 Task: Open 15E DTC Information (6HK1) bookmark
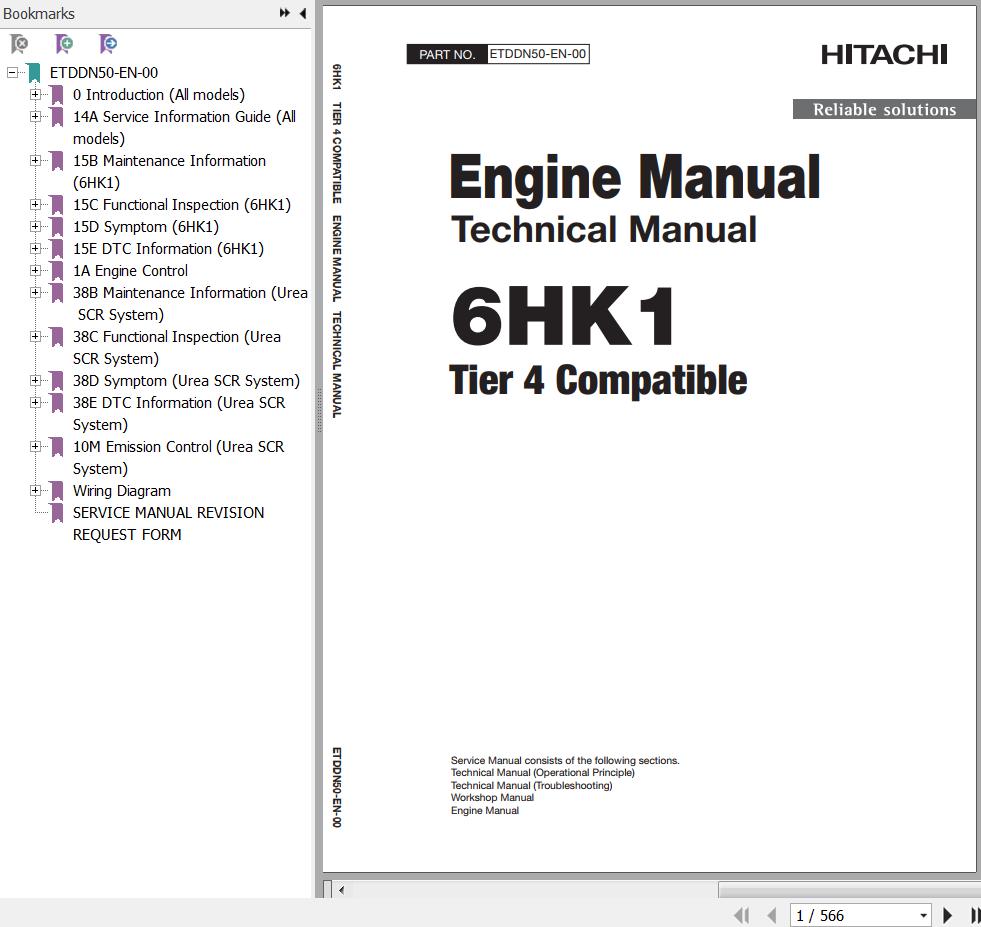[168, 249]
